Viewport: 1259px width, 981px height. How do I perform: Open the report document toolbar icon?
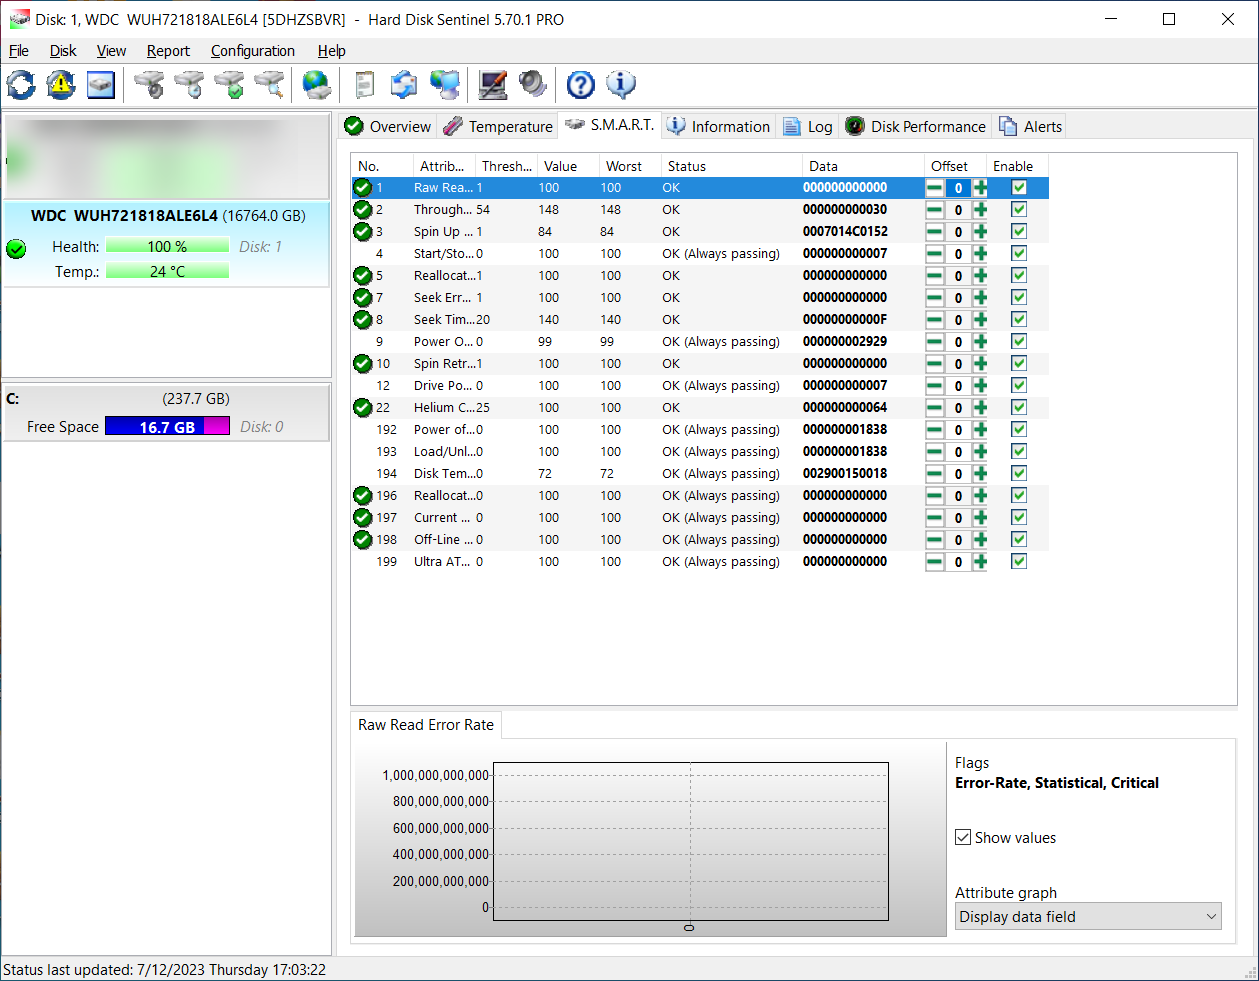(x=365, y=85)
